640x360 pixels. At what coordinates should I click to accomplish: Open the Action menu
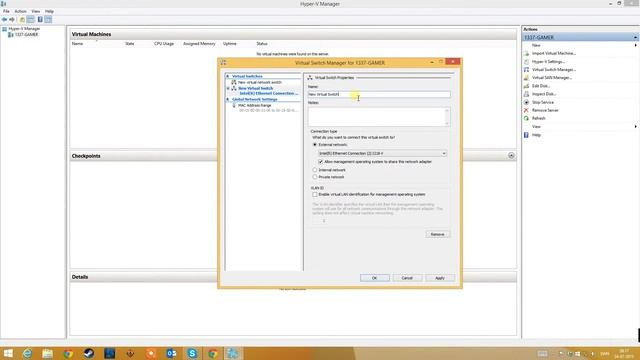coord(20,11)
